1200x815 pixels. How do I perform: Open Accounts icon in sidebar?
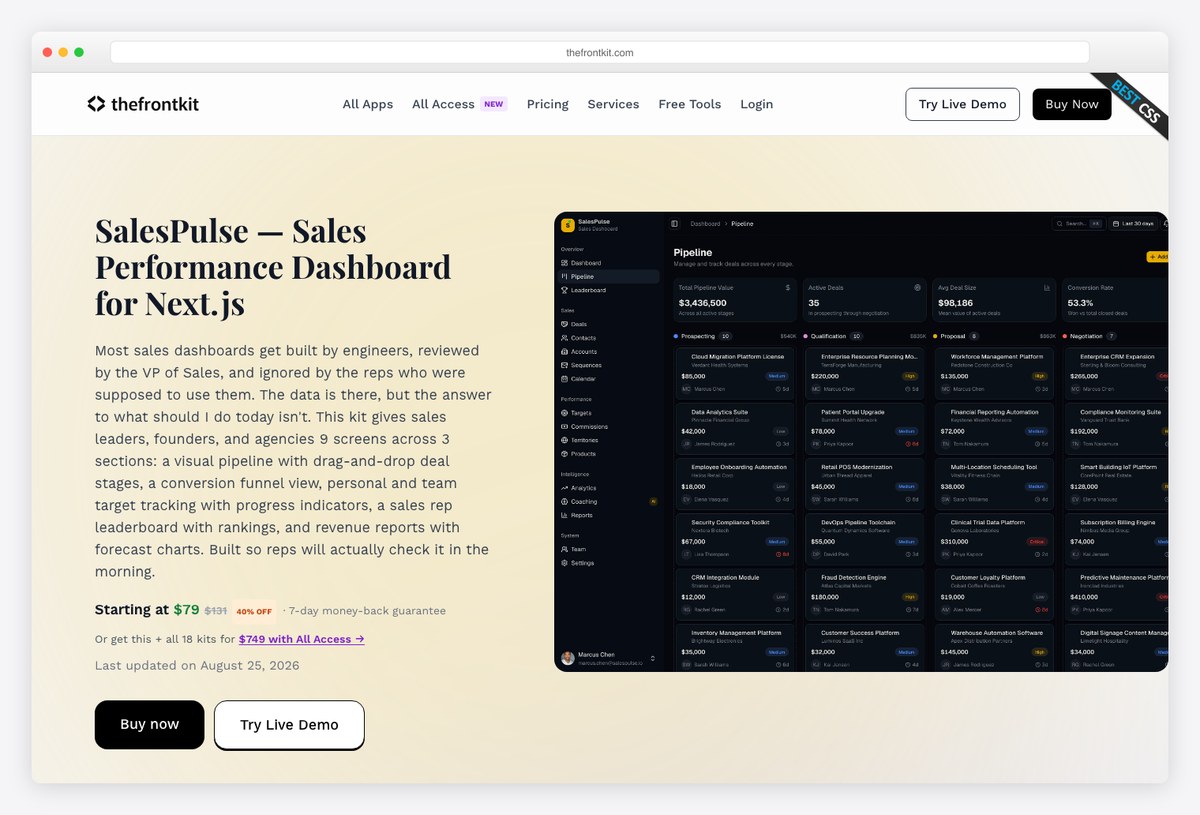click(565, 352)
